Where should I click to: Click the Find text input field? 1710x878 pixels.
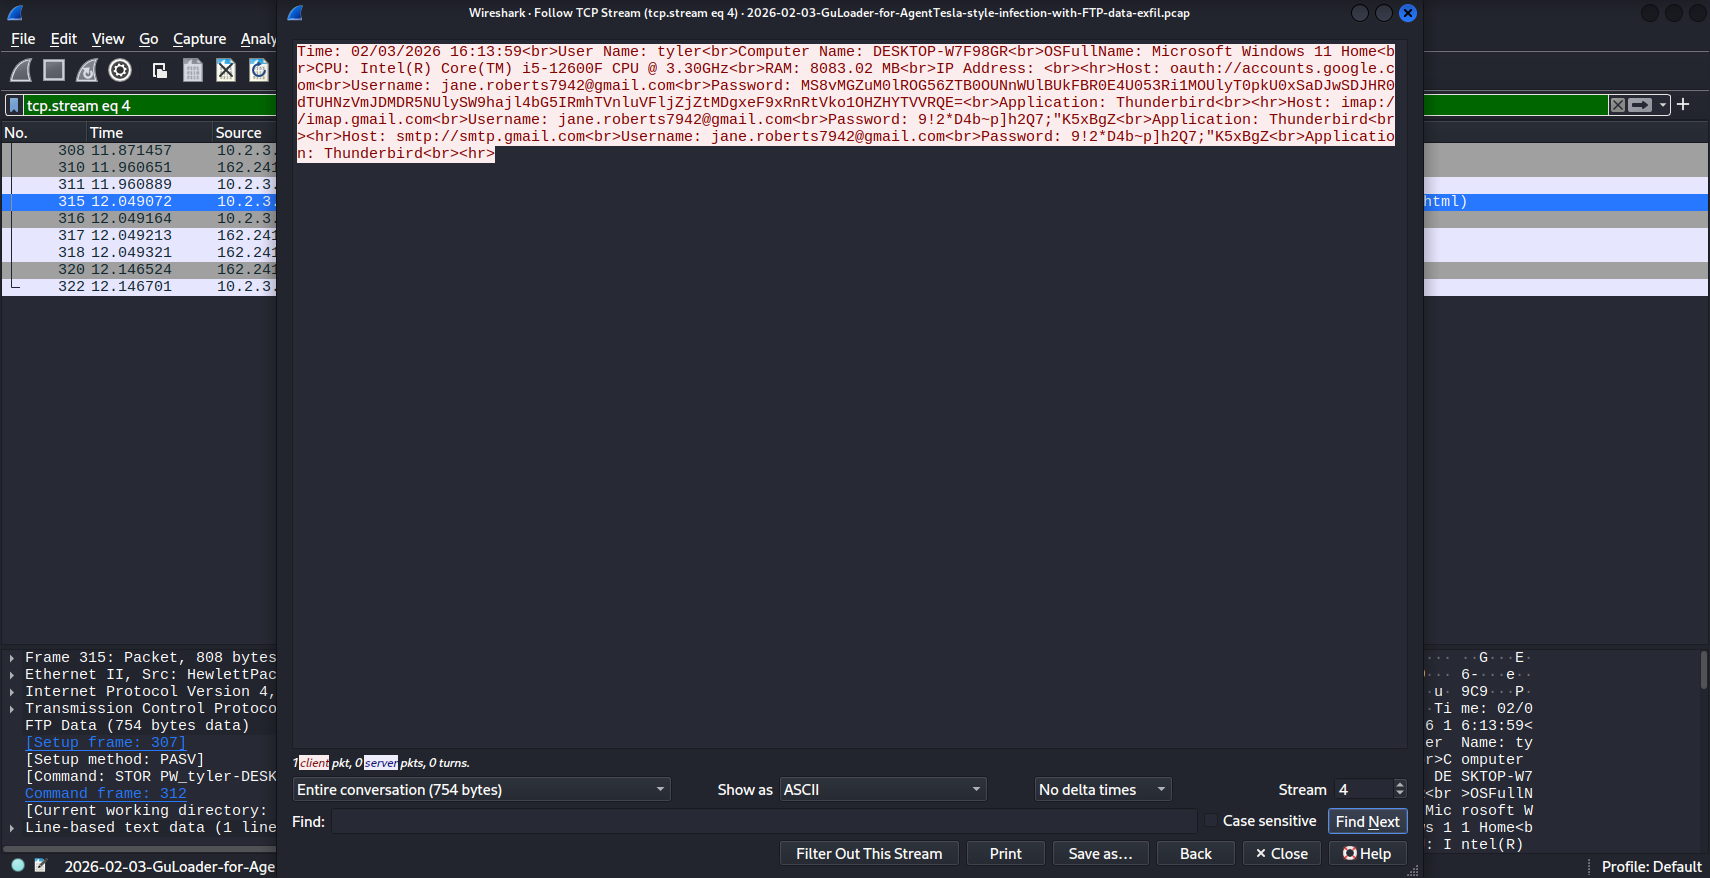[764, 822]
